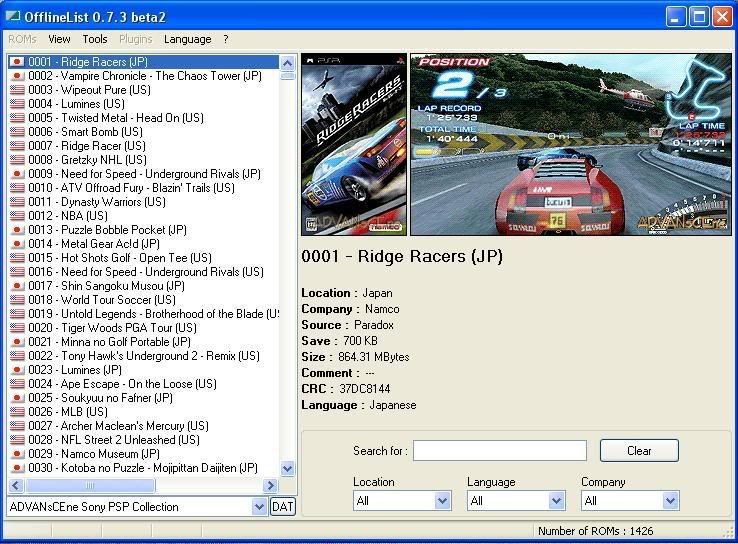The width and height of the screenshot is (738, 544).
Task: Open the Location filter dropdown
Action: pyautogui.click(x=442, y=501)
